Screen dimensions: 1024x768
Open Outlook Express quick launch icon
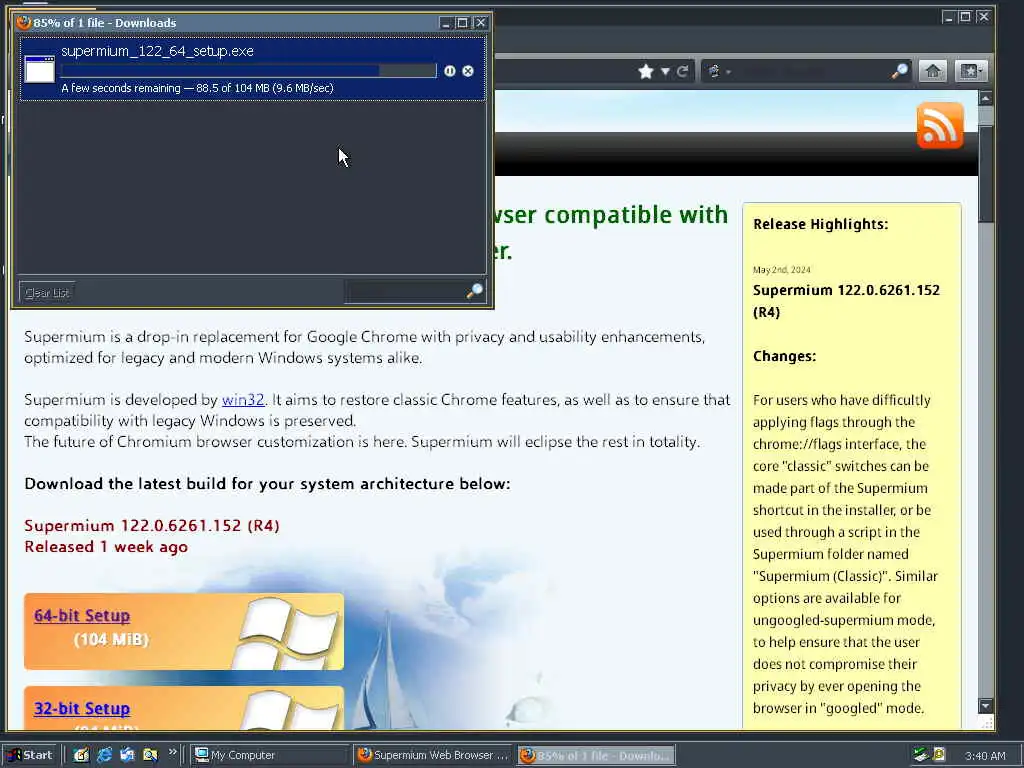point(127,755)
